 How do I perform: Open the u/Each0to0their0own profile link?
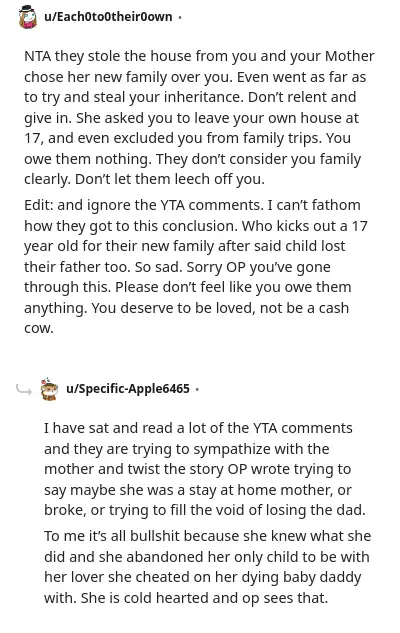point(108,17)
